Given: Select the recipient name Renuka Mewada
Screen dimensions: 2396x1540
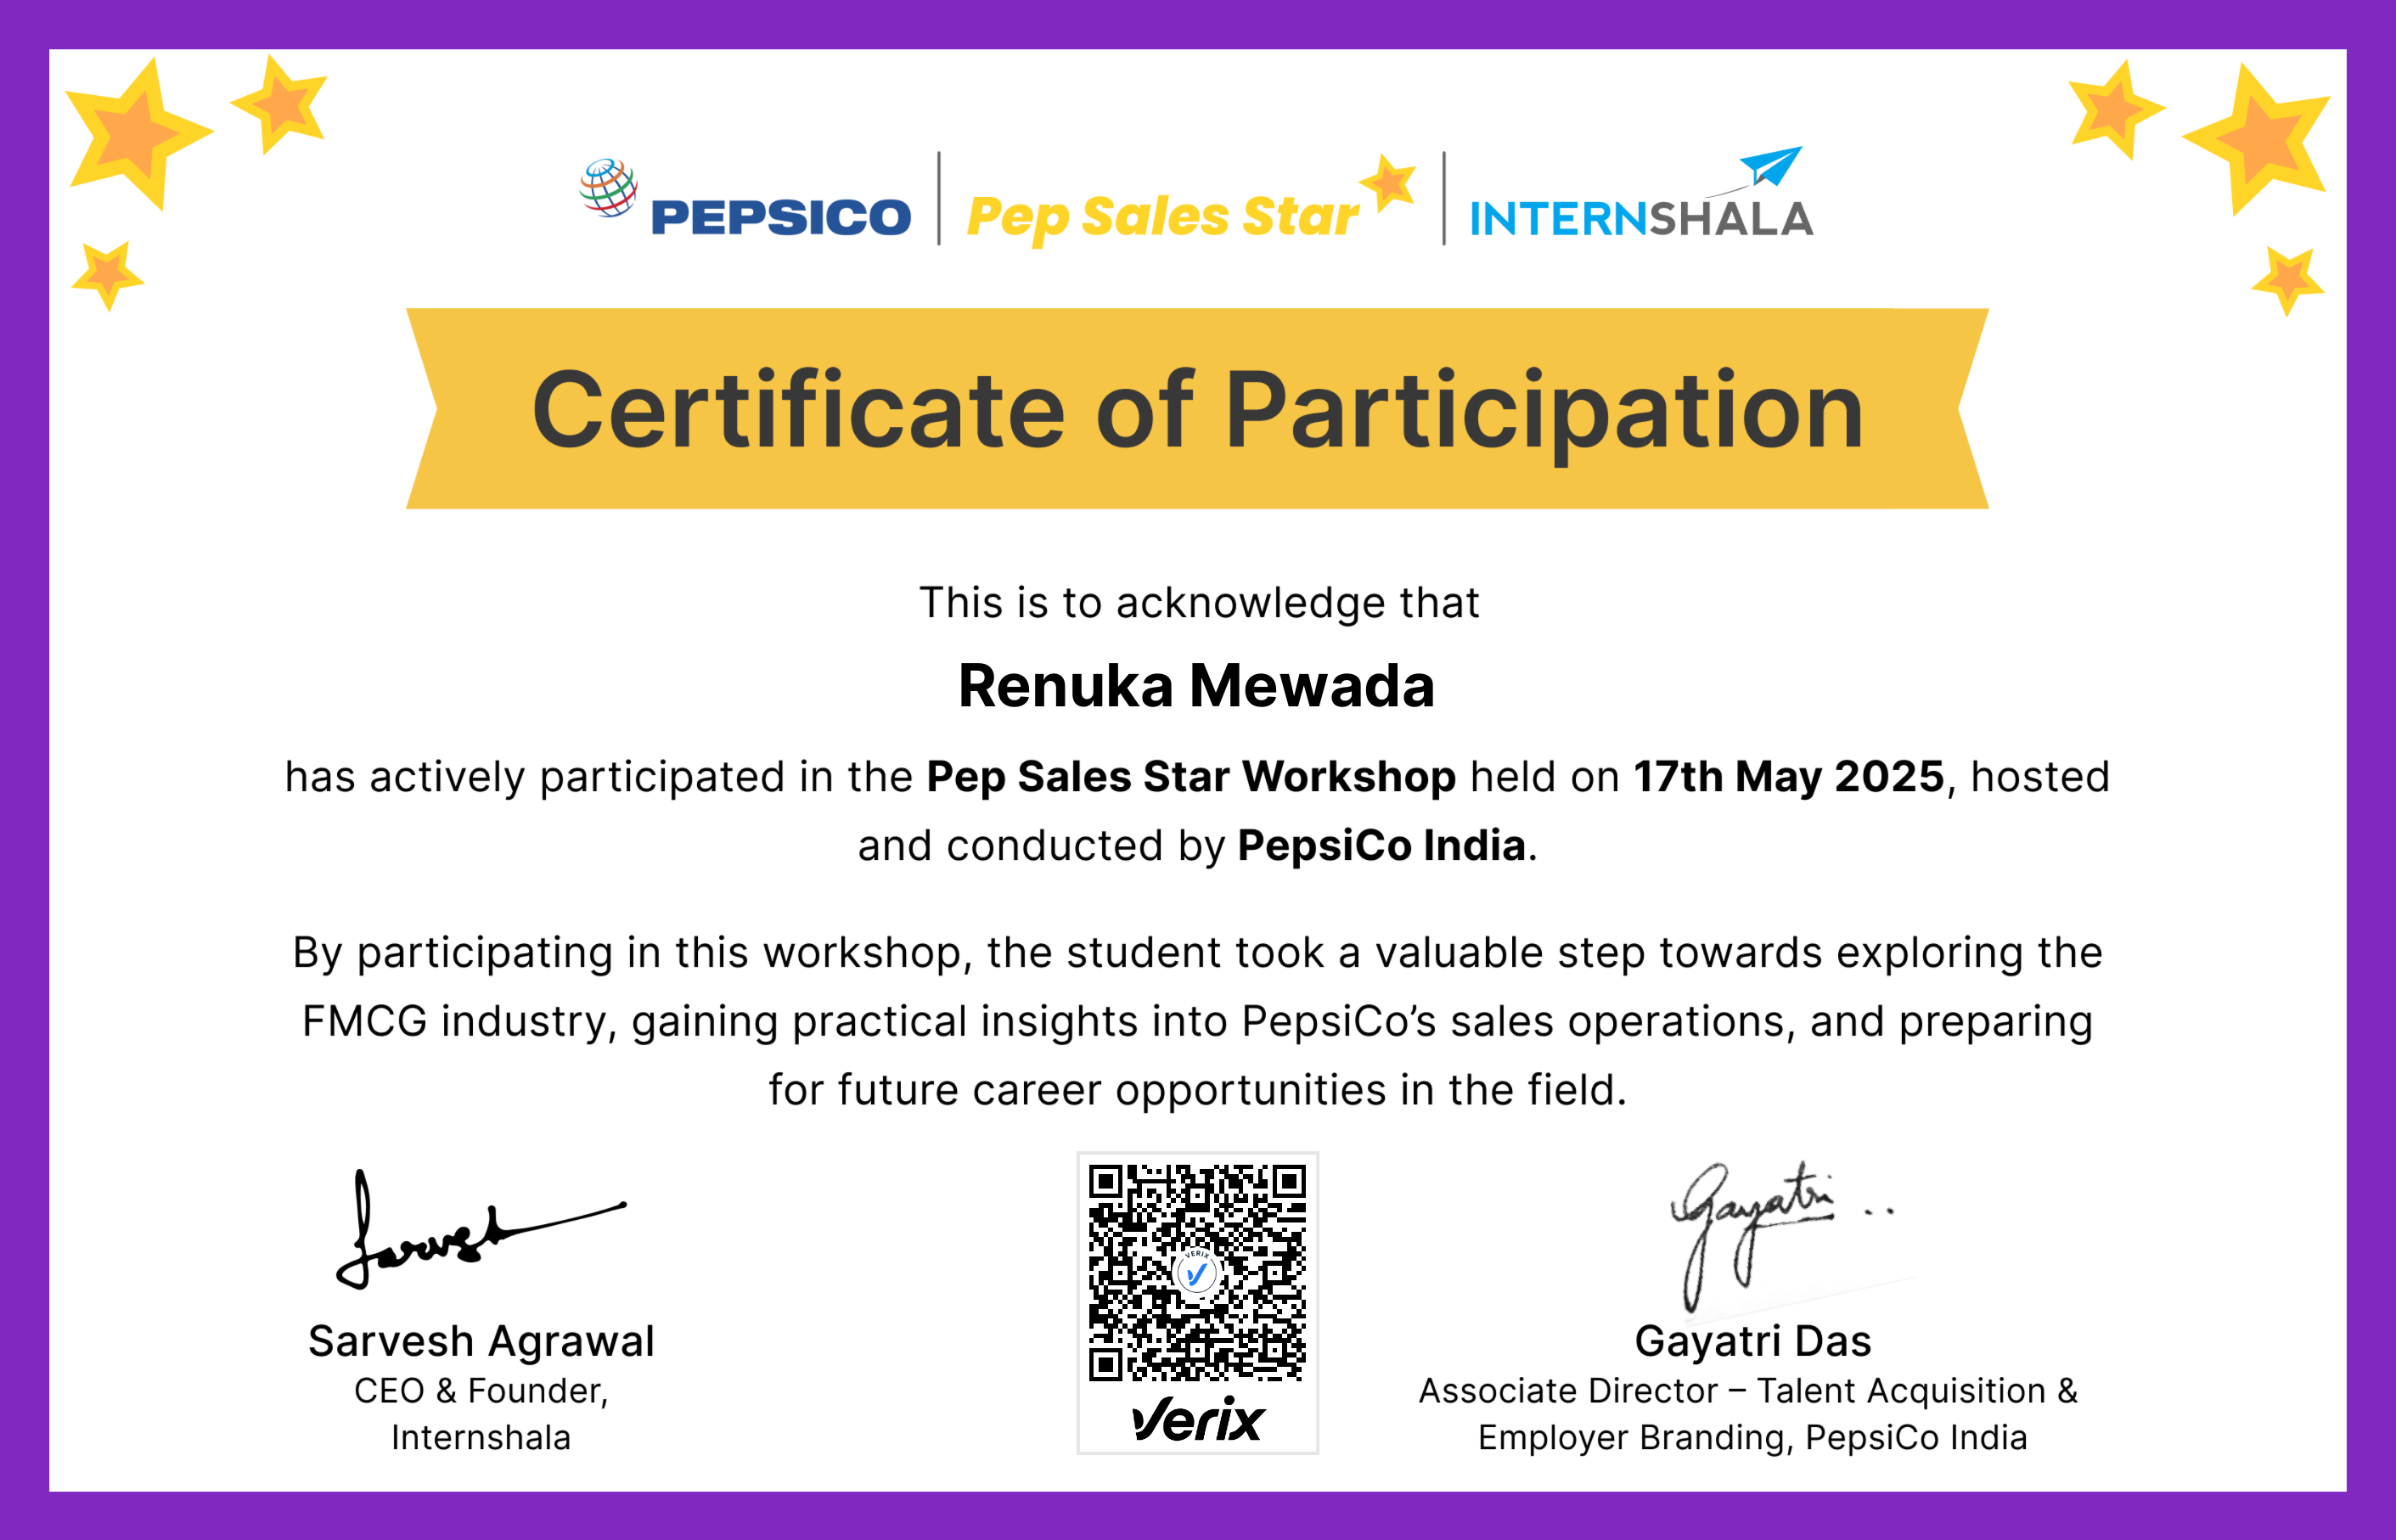Looking at the screenshot, I should tap(1197, 686).
